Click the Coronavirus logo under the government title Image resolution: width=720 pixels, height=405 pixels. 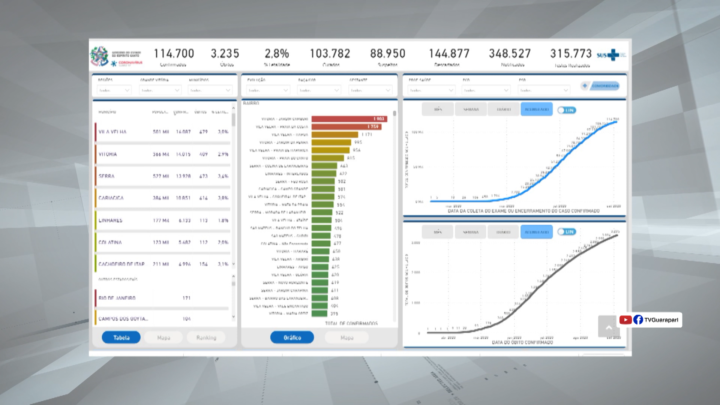tap(126, 63)
